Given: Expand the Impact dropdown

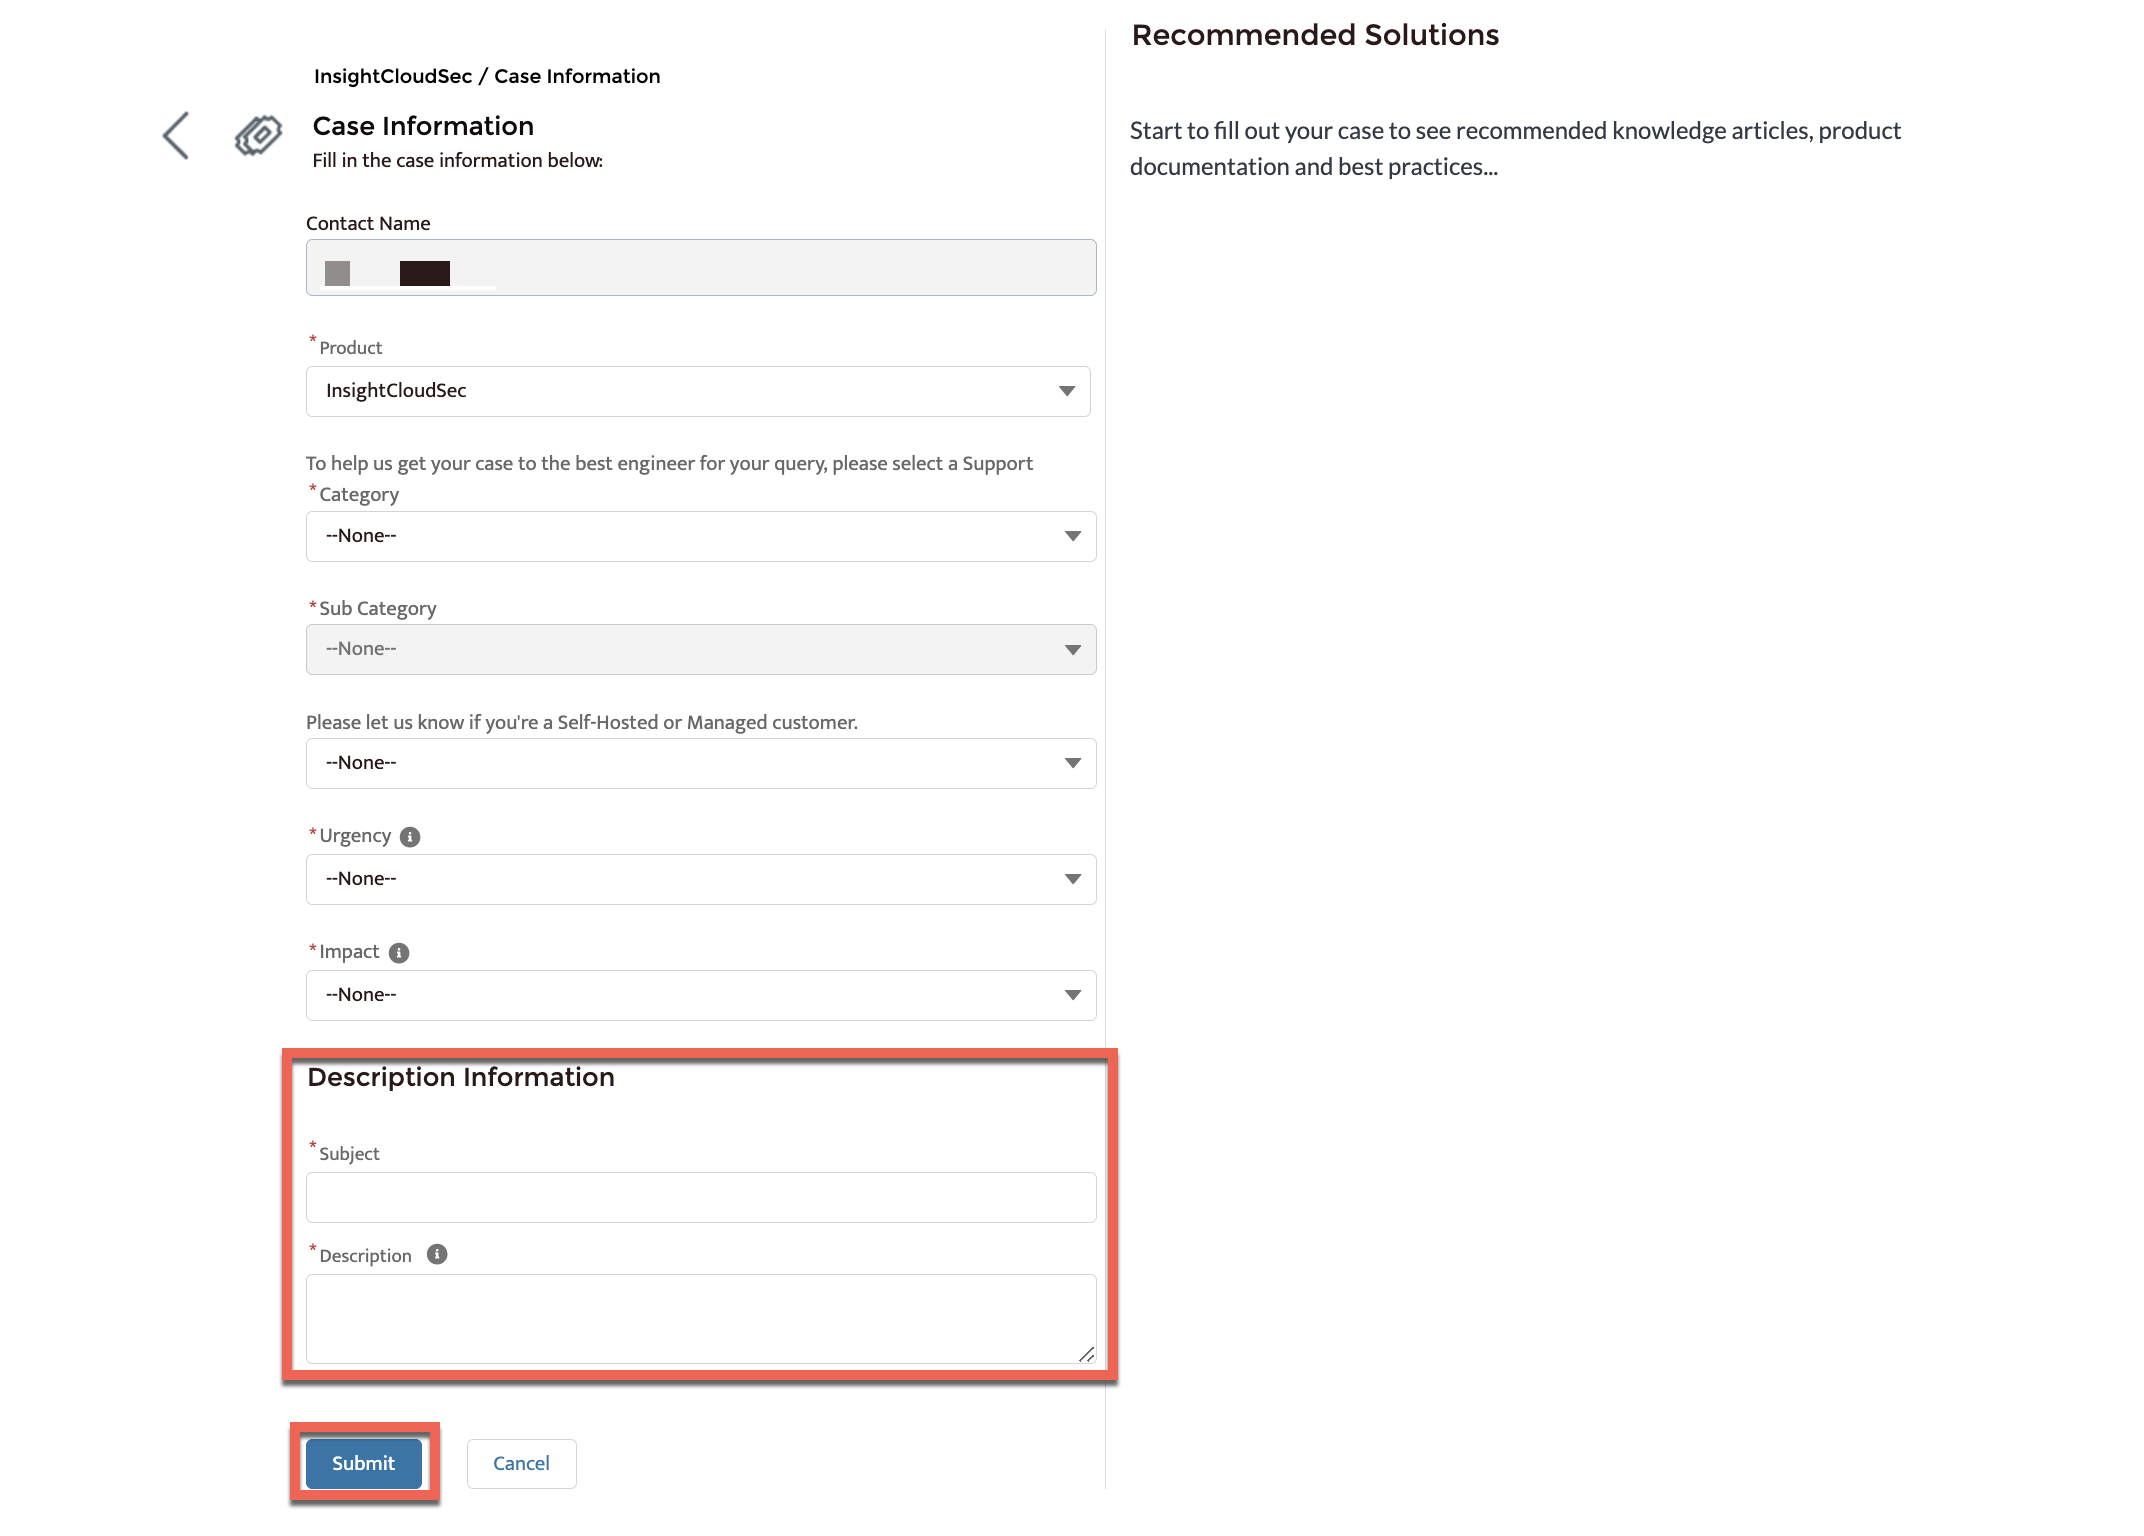Looking at the screenshot, I should tap(700, 995).
